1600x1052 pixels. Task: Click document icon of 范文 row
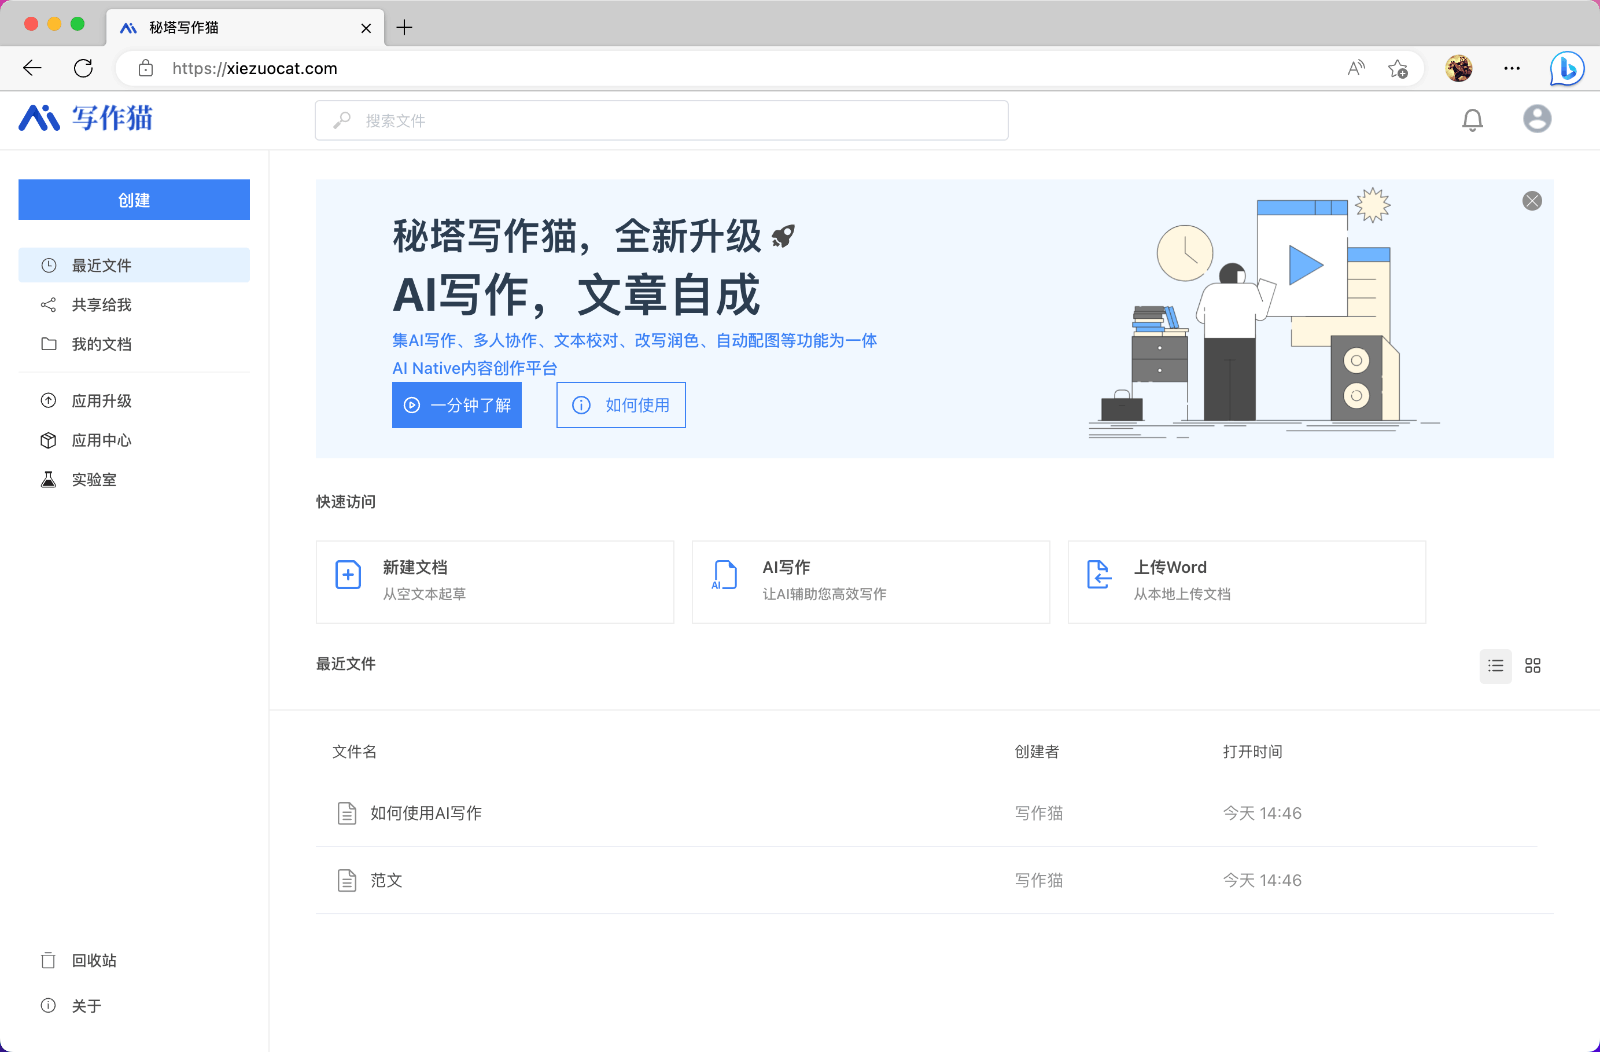pos(347,880)
